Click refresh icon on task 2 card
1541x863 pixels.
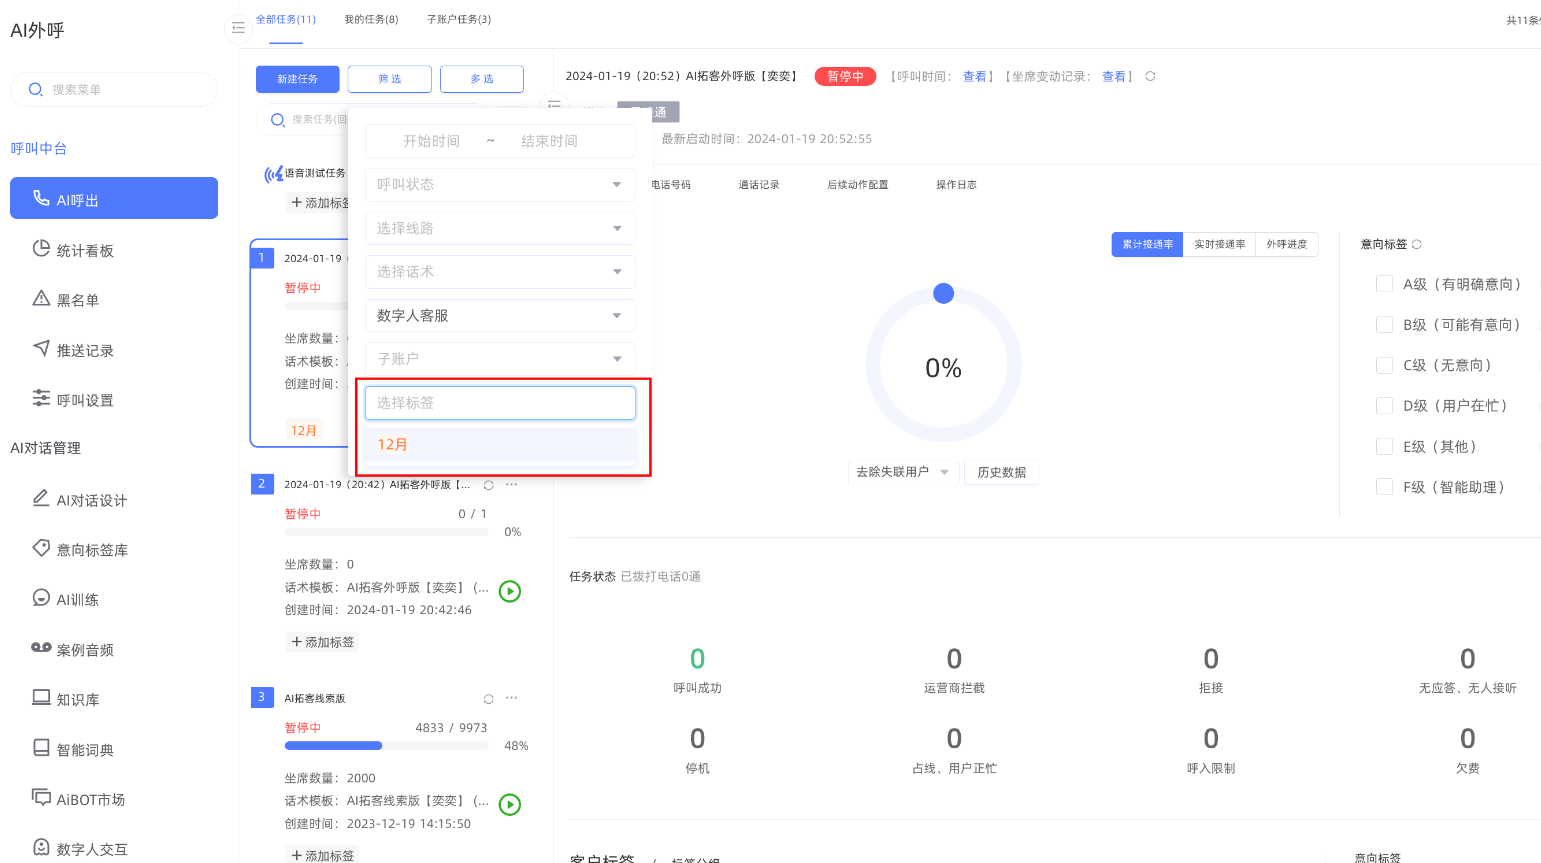pos(488,485)
